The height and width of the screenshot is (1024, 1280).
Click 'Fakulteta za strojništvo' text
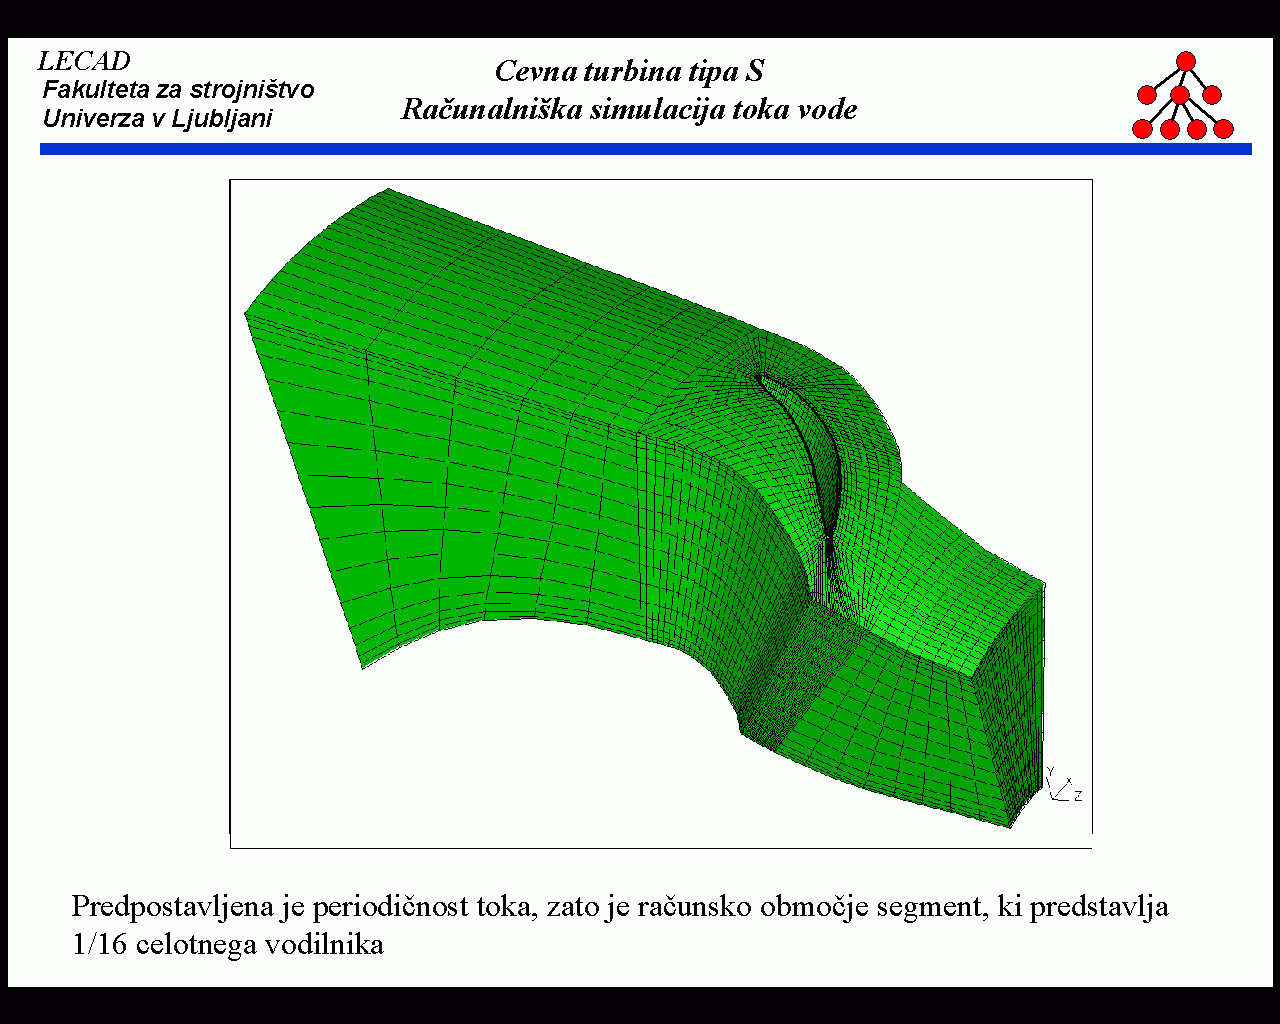point(179,90)
